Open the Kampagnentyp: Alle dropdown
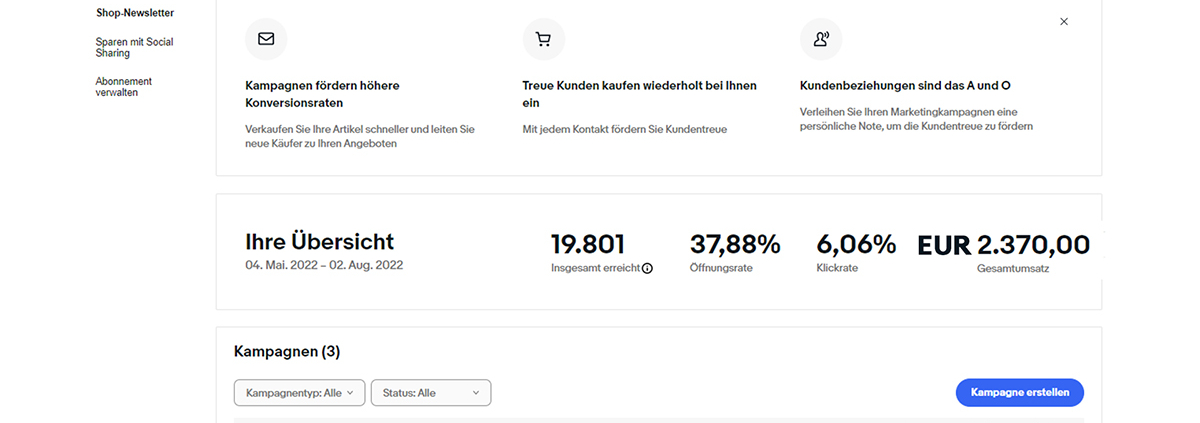 click(x=299, y=393)
